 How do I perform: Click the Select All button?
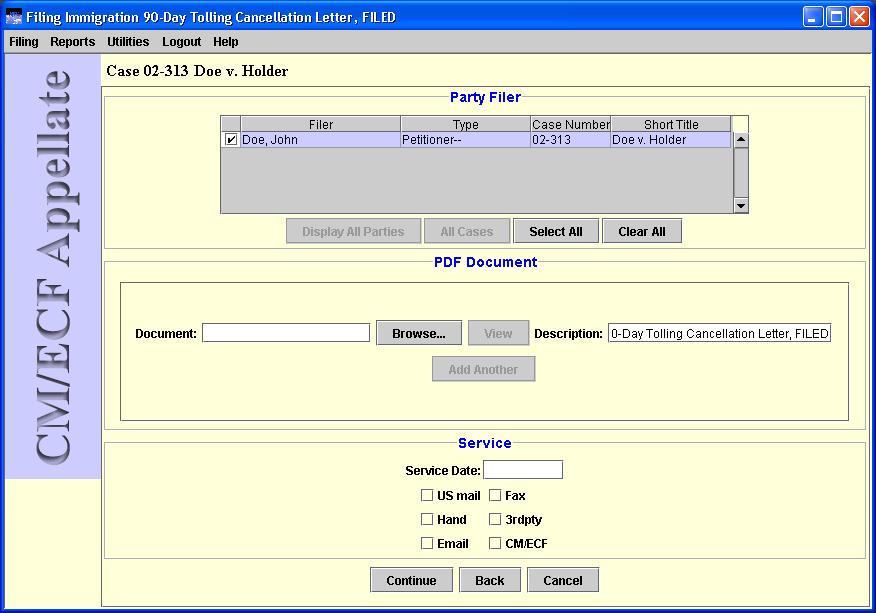[556, 231]
